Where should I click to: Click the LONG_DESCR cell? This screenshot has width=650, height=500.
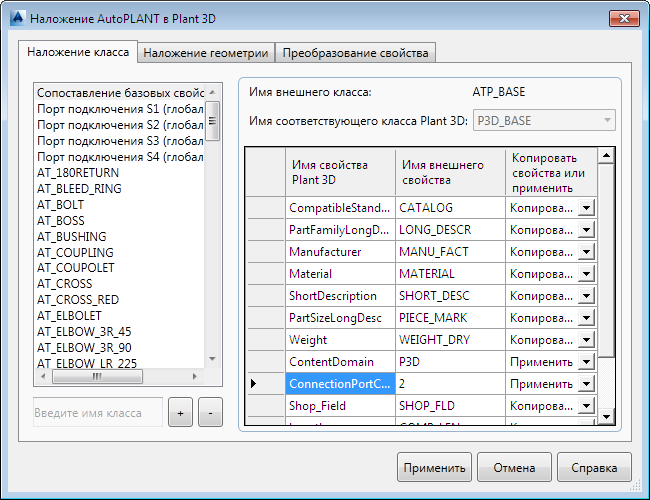point(450,230)
